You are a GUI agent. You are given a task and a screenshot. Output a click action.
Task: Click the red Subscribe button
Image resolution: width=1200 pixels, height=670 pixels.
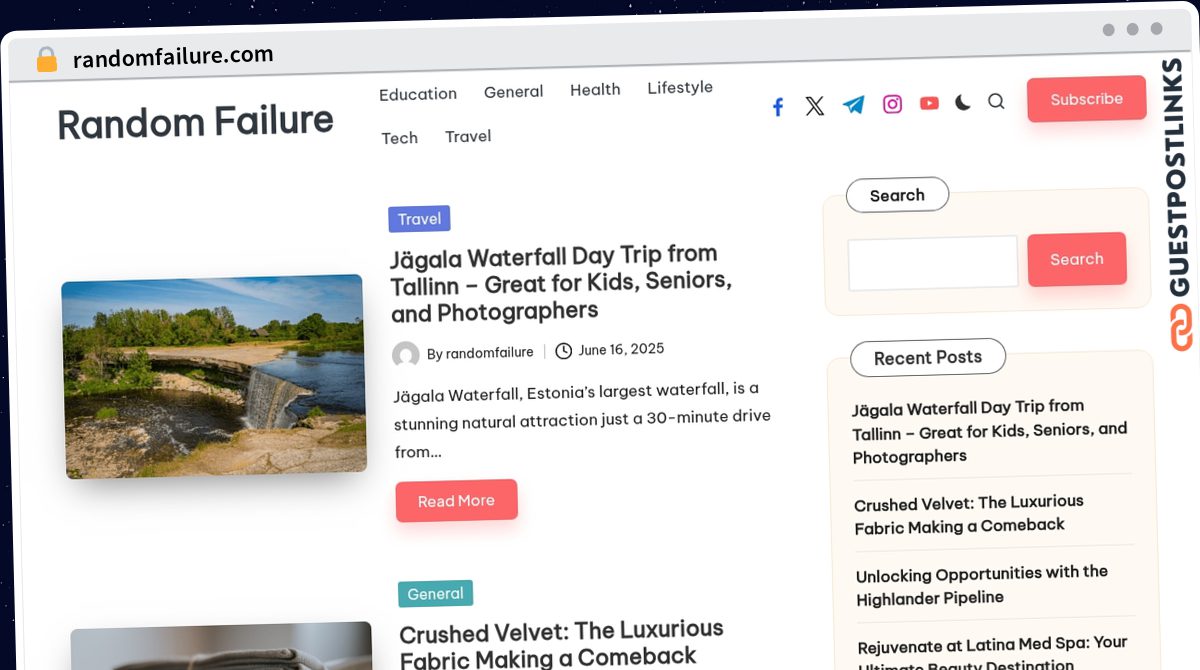(x=1086, y=99)
